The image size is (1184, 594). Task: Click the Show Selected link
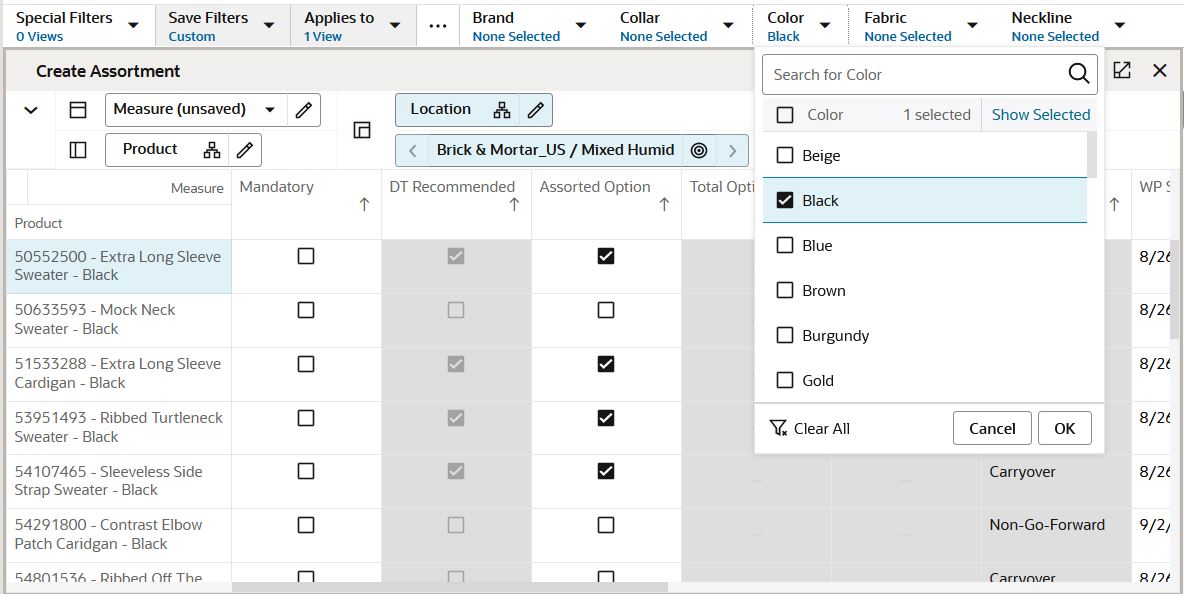click(x=1040, y=115)
